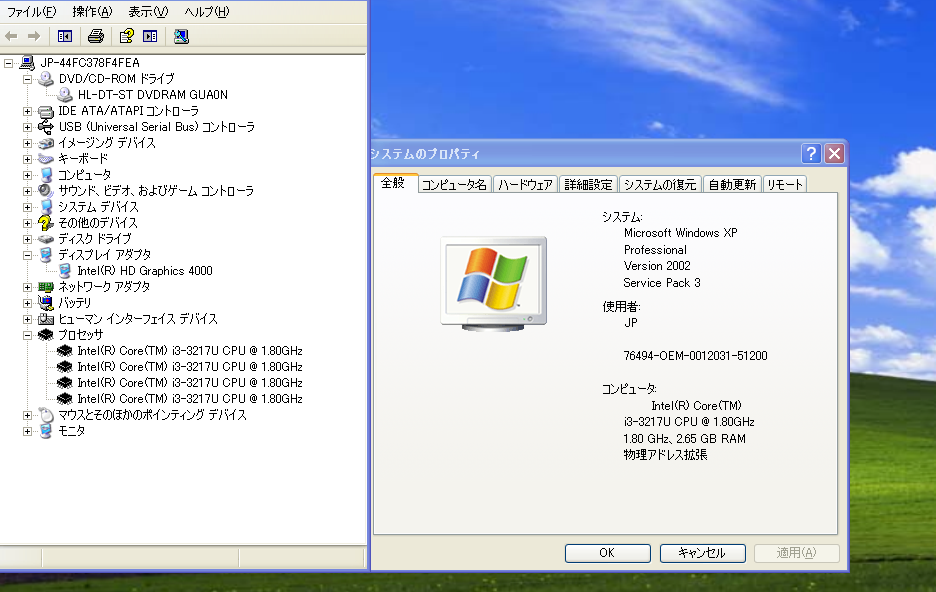
Task: Click the product ID 76494-OEM-0012031-51200
Action: click(x=695, y=356)
